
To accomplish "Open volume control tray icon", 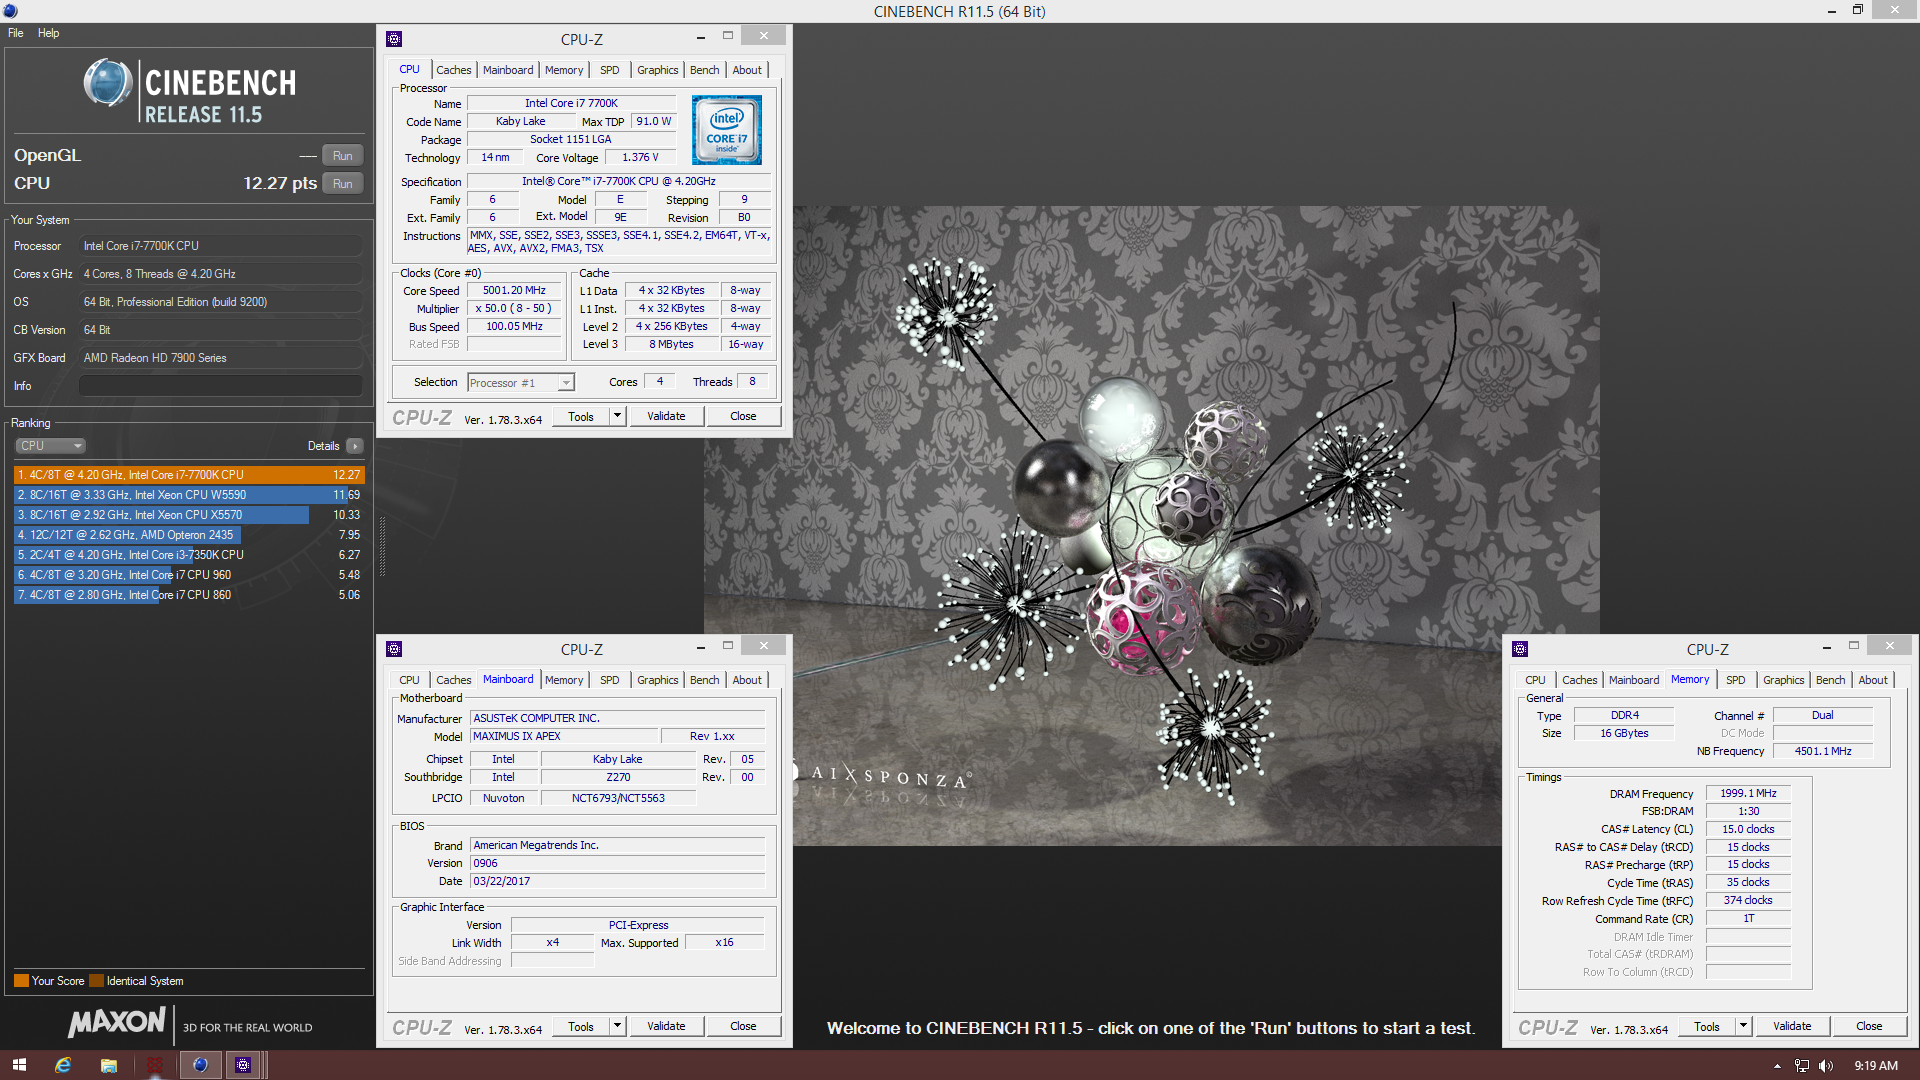I will click(x=1826, y=1066).
